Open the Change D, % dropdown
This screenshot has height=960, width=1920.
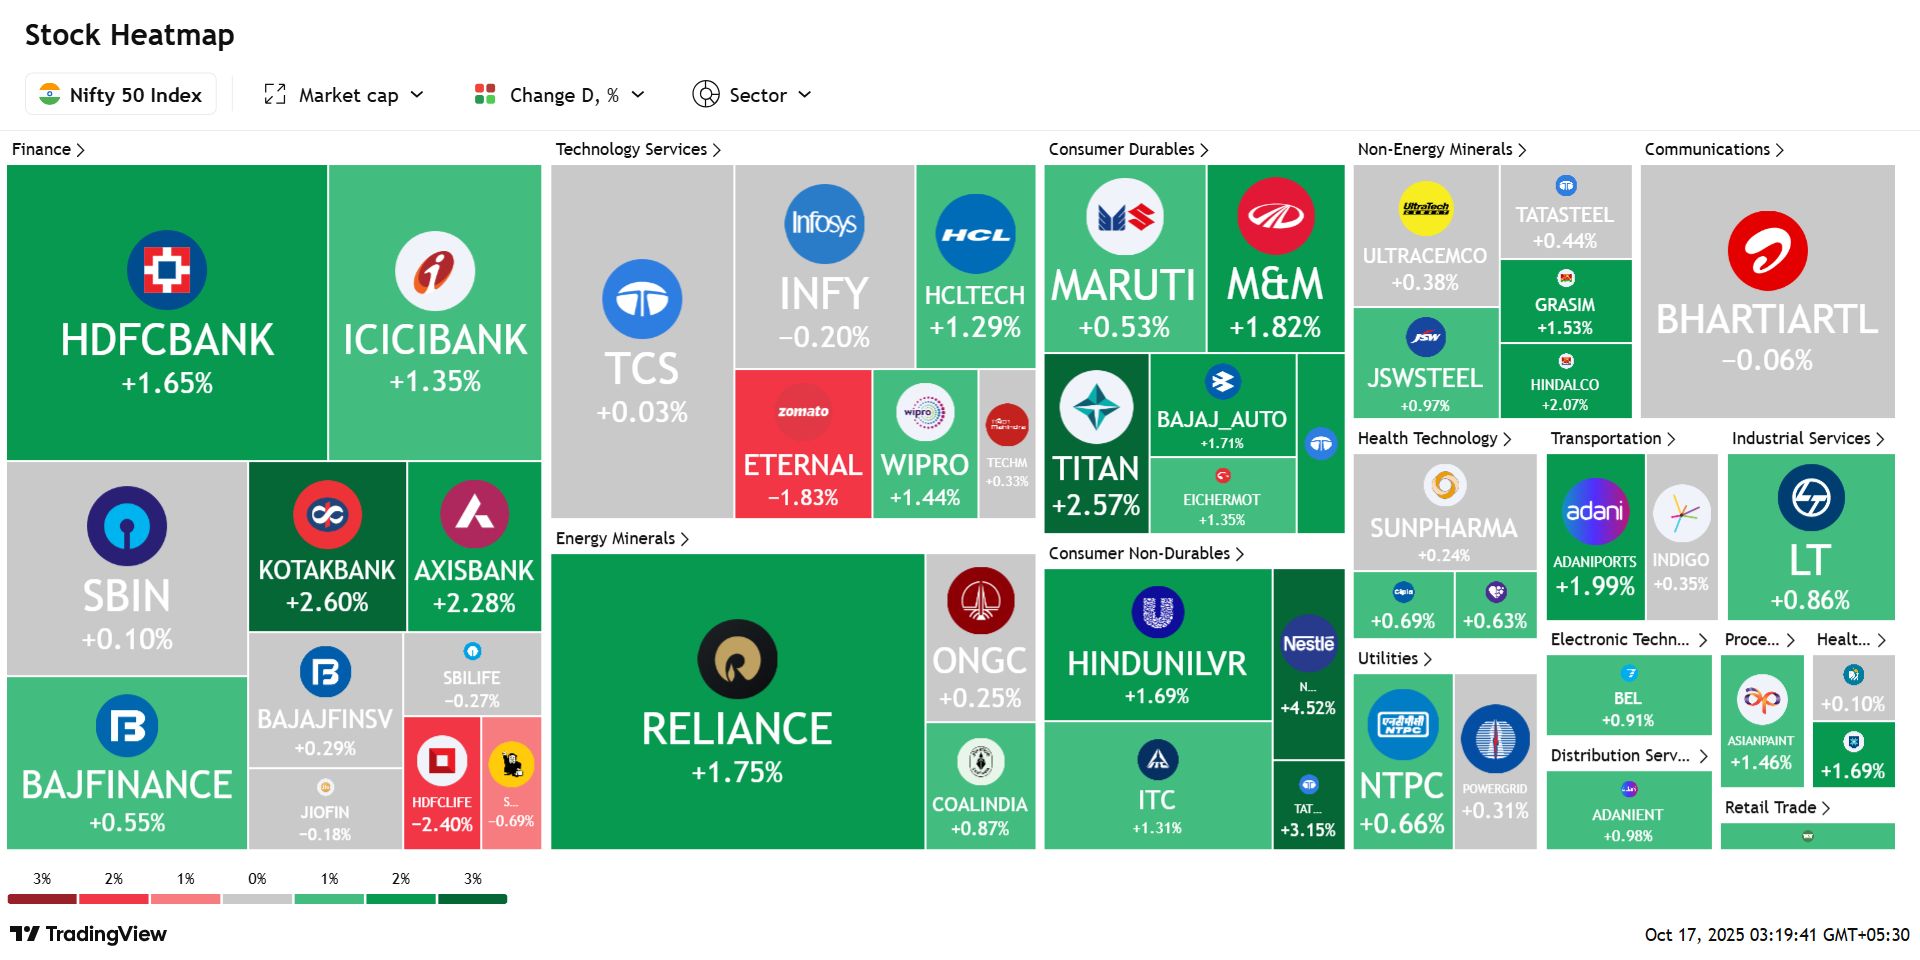pos(560,95)
